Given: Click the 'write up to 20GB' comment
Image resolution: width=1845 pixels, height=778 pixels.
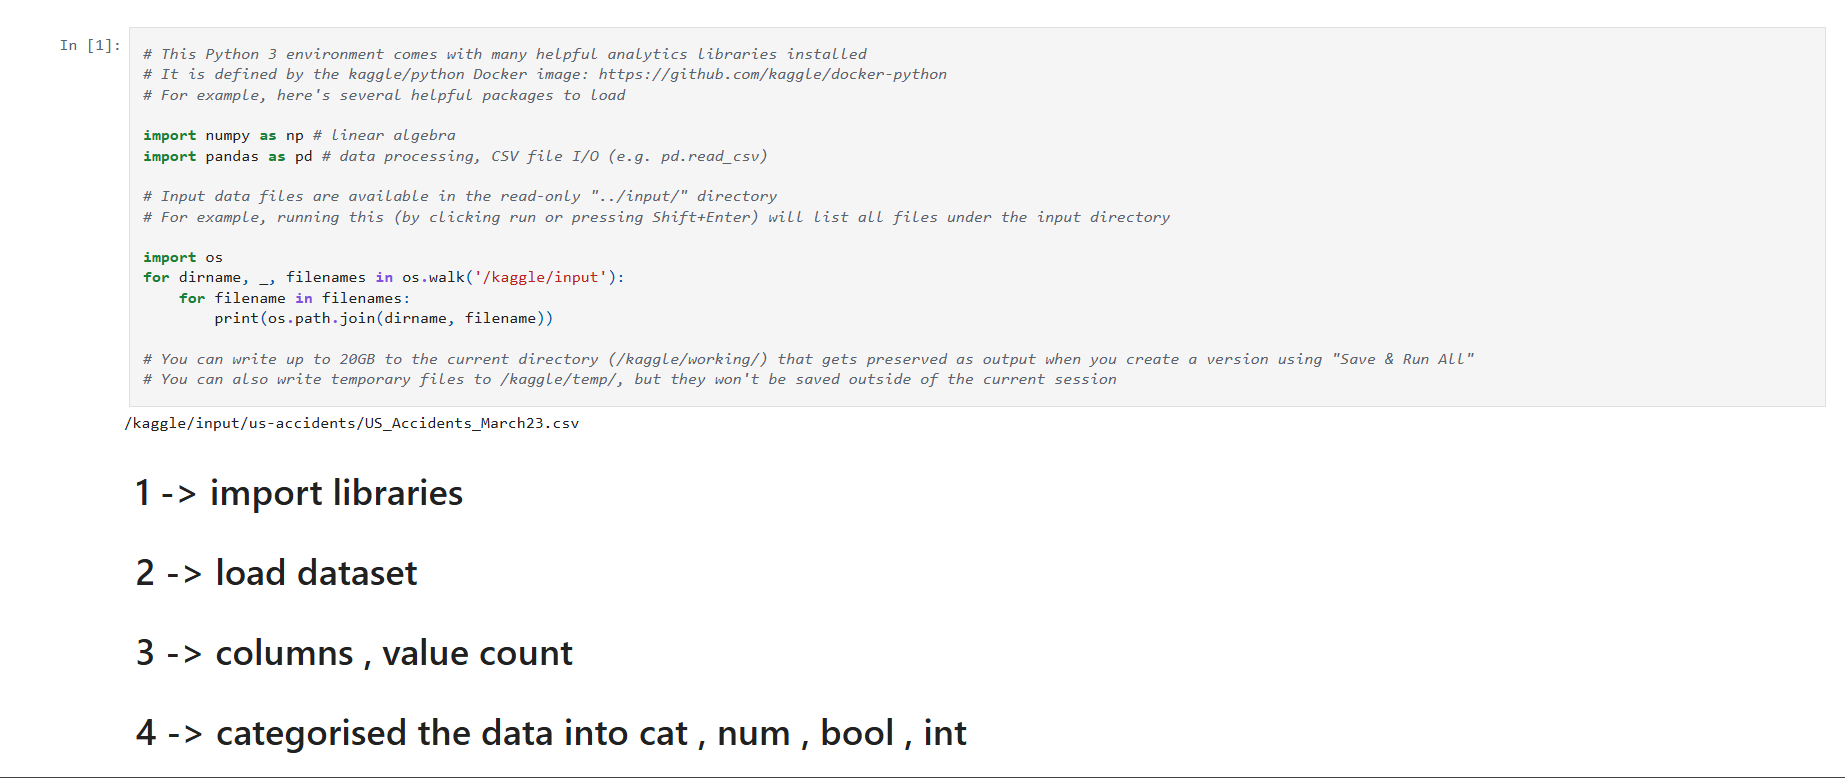Looking at the screenshot, I should [807, 359].
